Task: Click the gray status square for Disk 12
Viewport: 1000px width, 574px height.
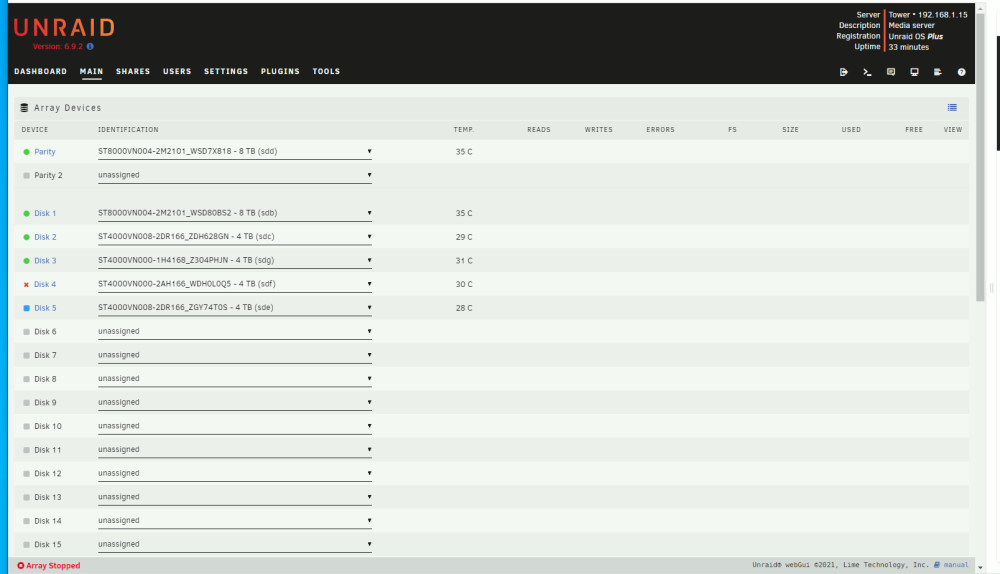Action: pyautogui.click(x=26, y=474)
